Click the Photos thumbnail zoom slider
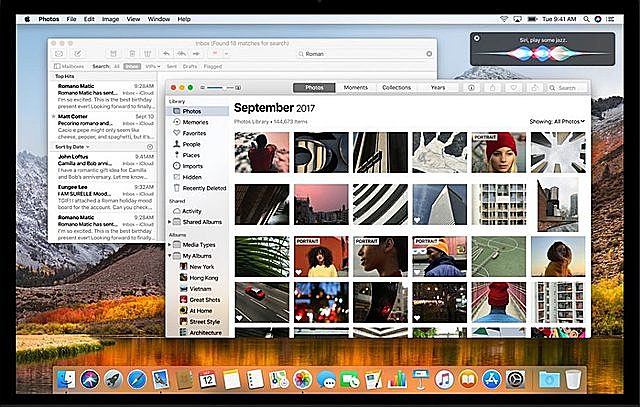The height and width of the screenshot is (407, 640). 220,87
